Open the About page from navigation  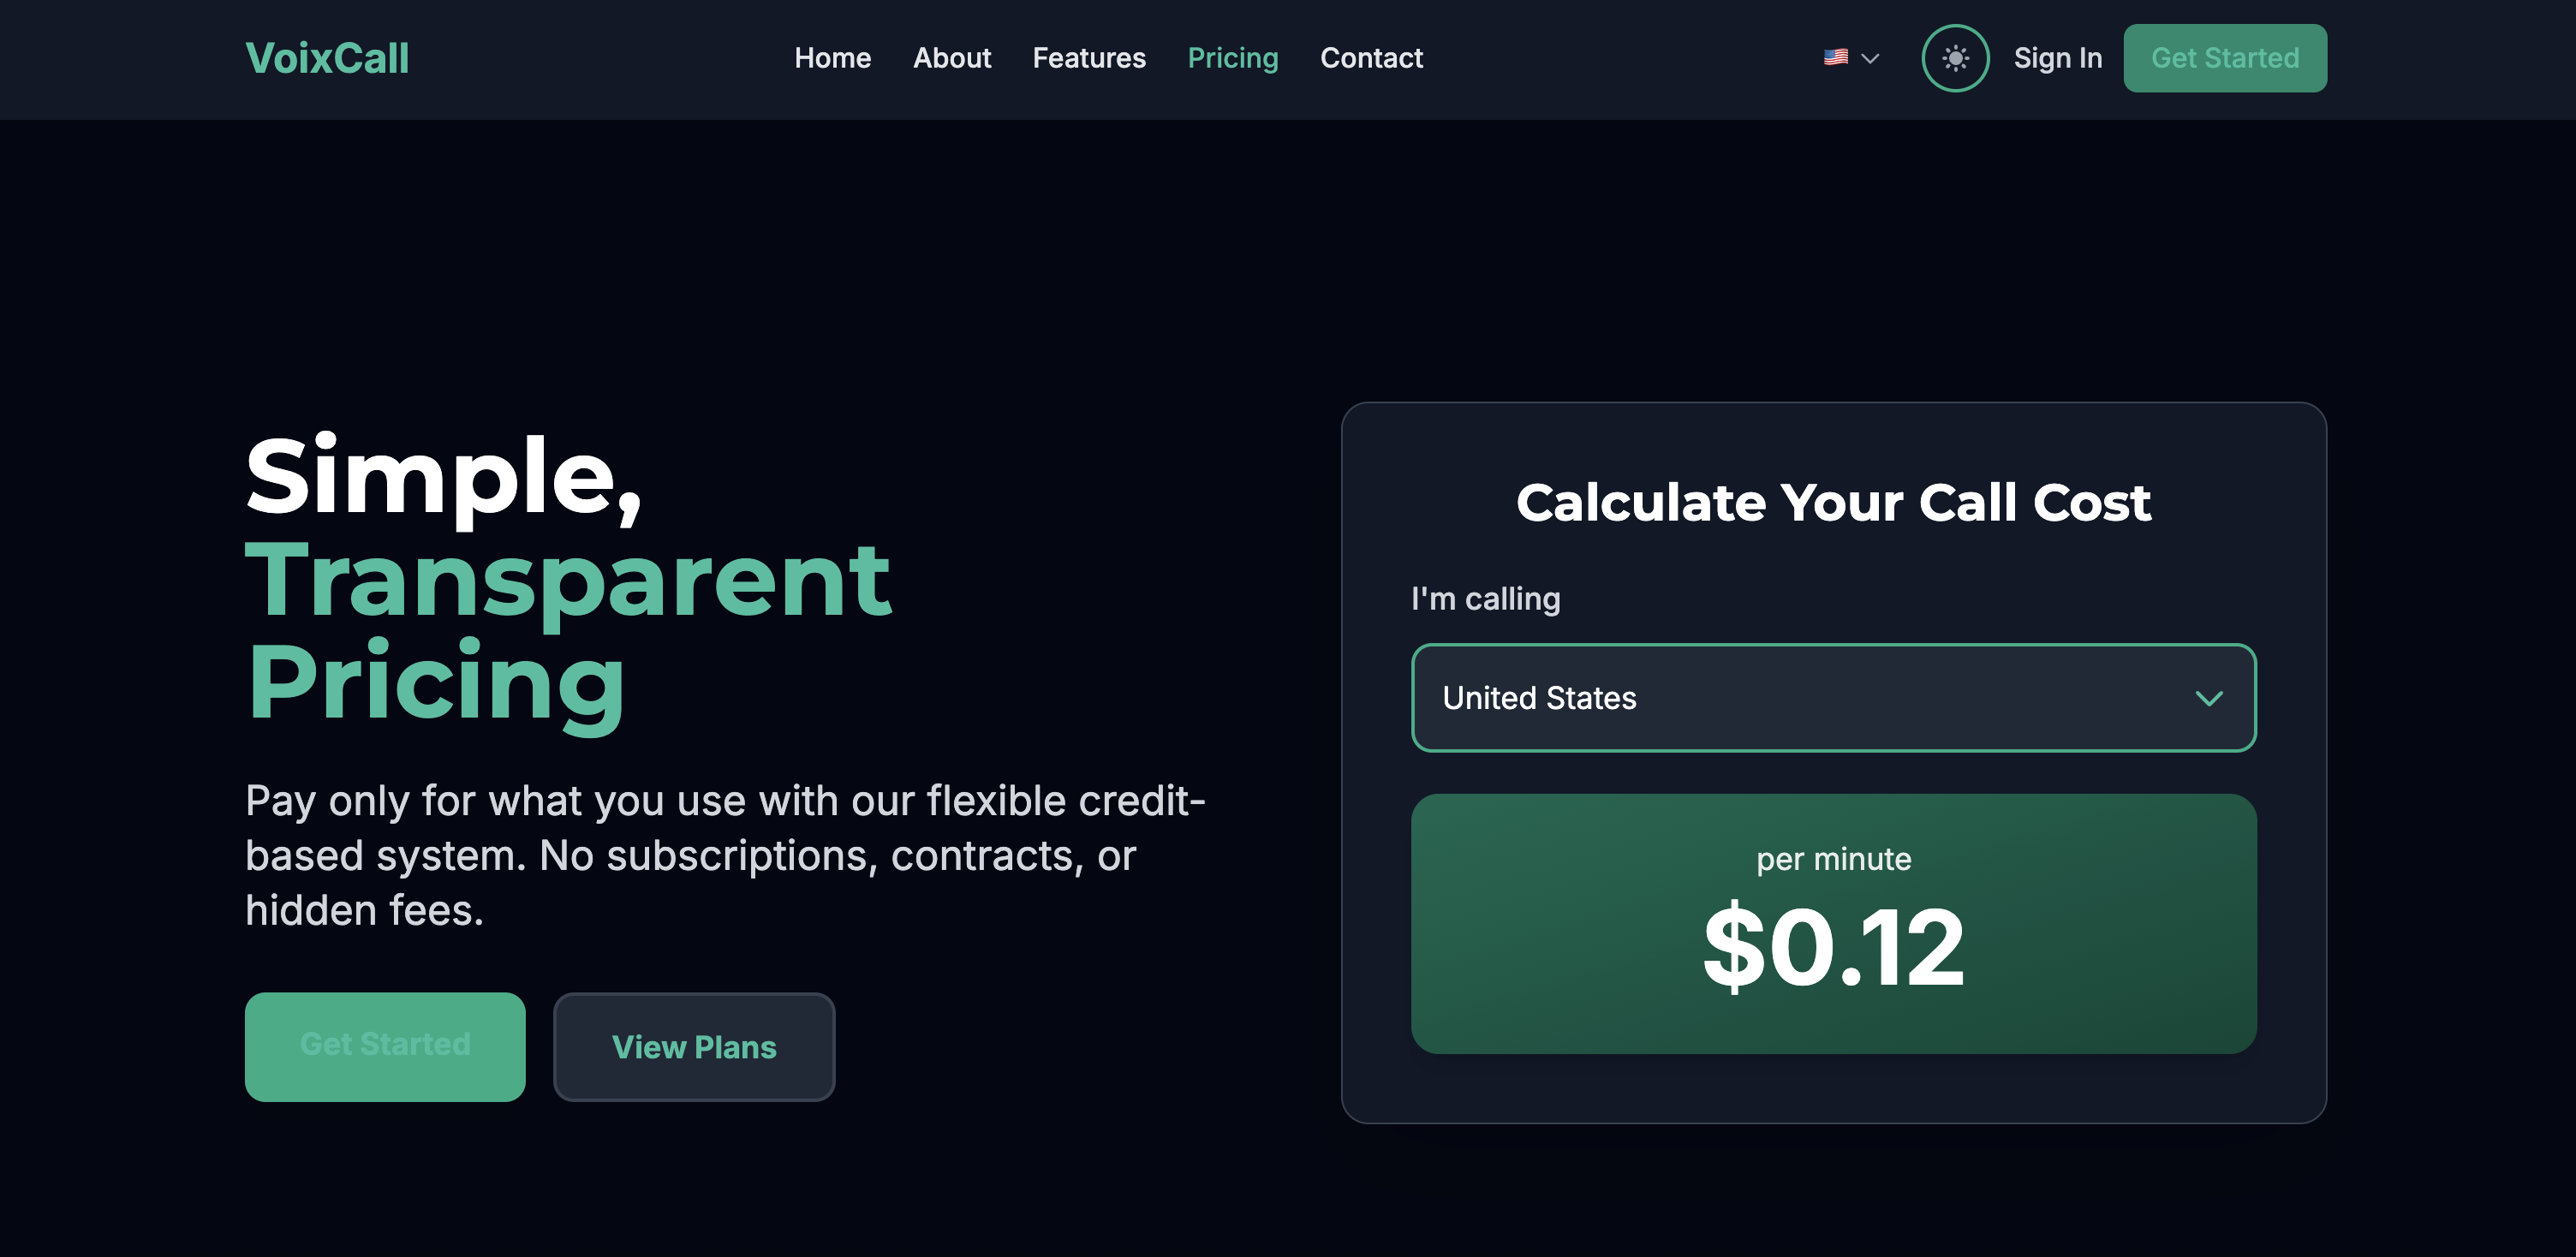point(951,58)
